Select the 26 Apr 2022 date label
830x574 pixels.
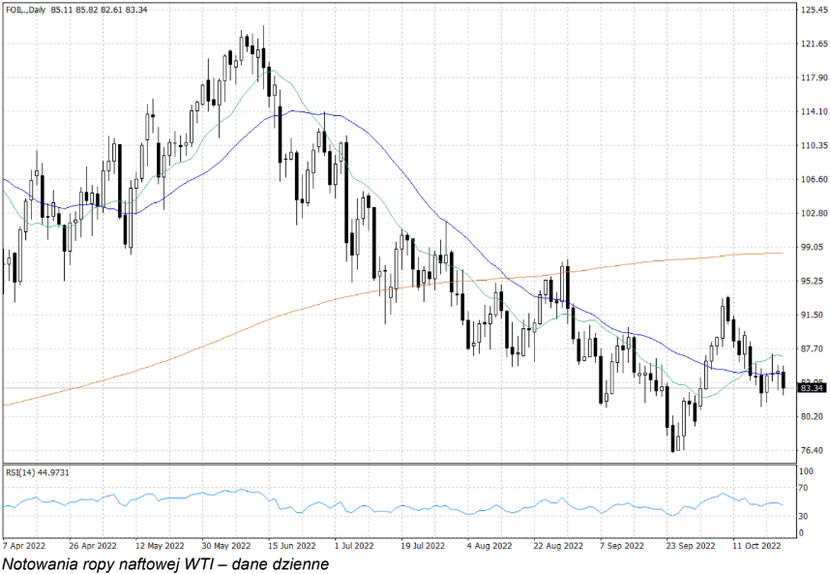tap(93, 546)
